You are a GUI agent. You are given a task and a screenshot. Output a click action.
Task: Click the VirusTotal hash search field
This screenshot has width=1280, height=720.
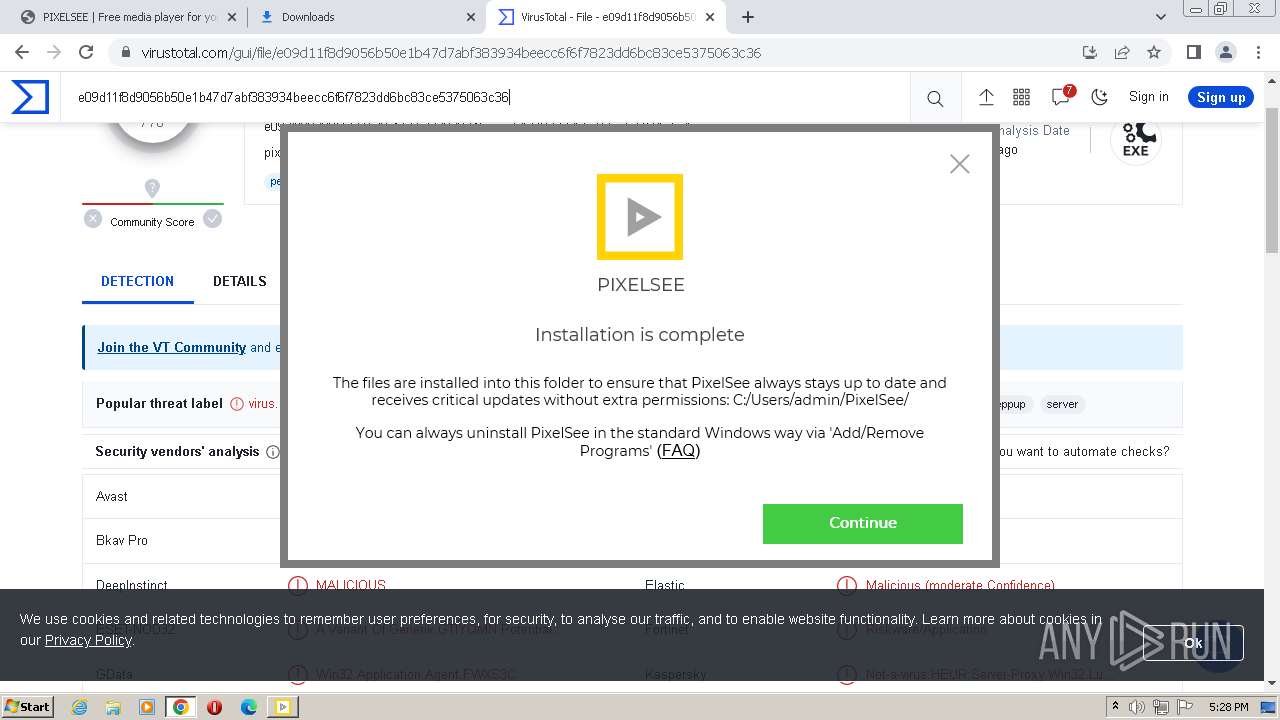pos(485,97)
